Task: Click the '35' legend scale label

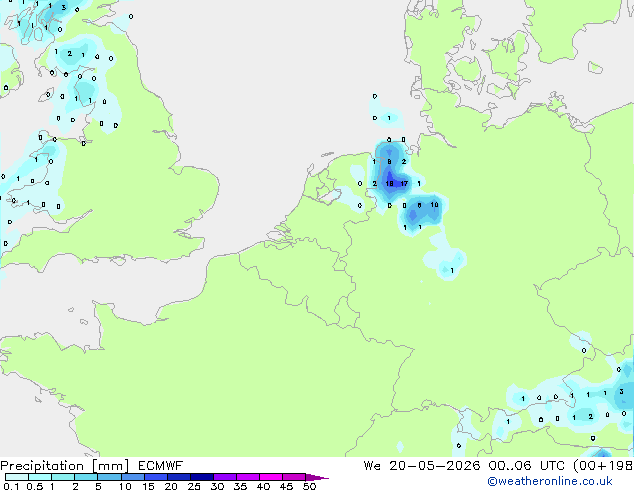Action: [x=240, y=486]
